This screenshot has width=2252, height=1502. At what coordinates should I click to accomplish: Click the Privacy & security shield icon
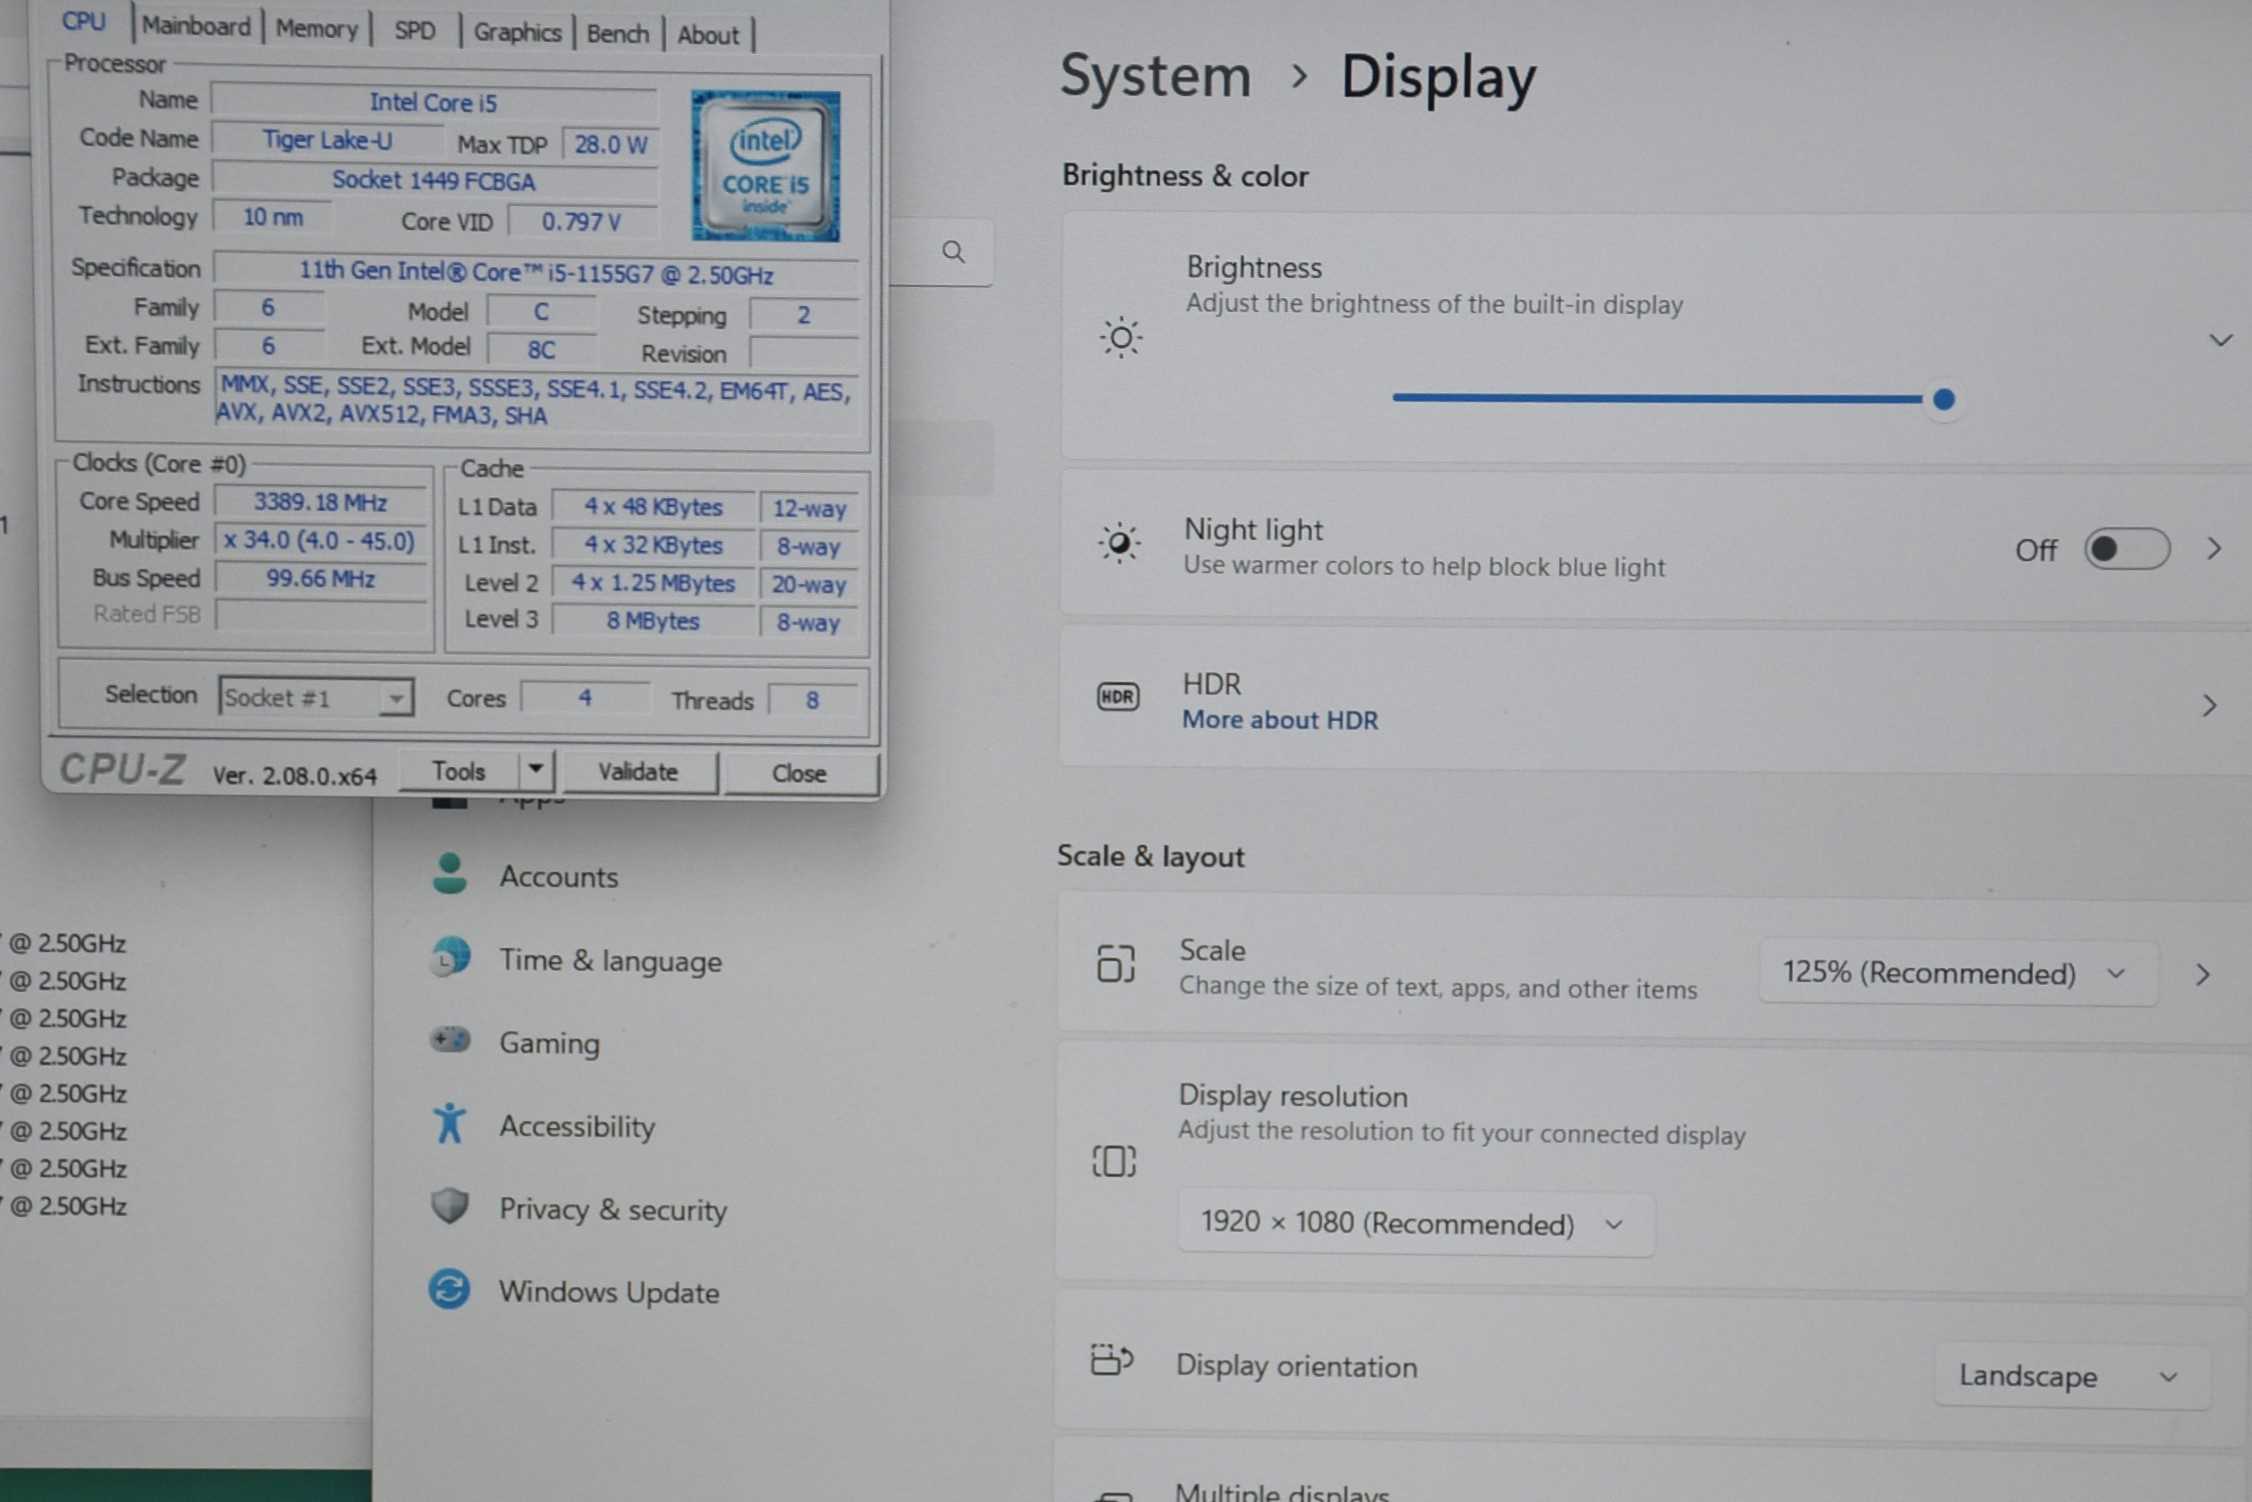click(450, 1206)
